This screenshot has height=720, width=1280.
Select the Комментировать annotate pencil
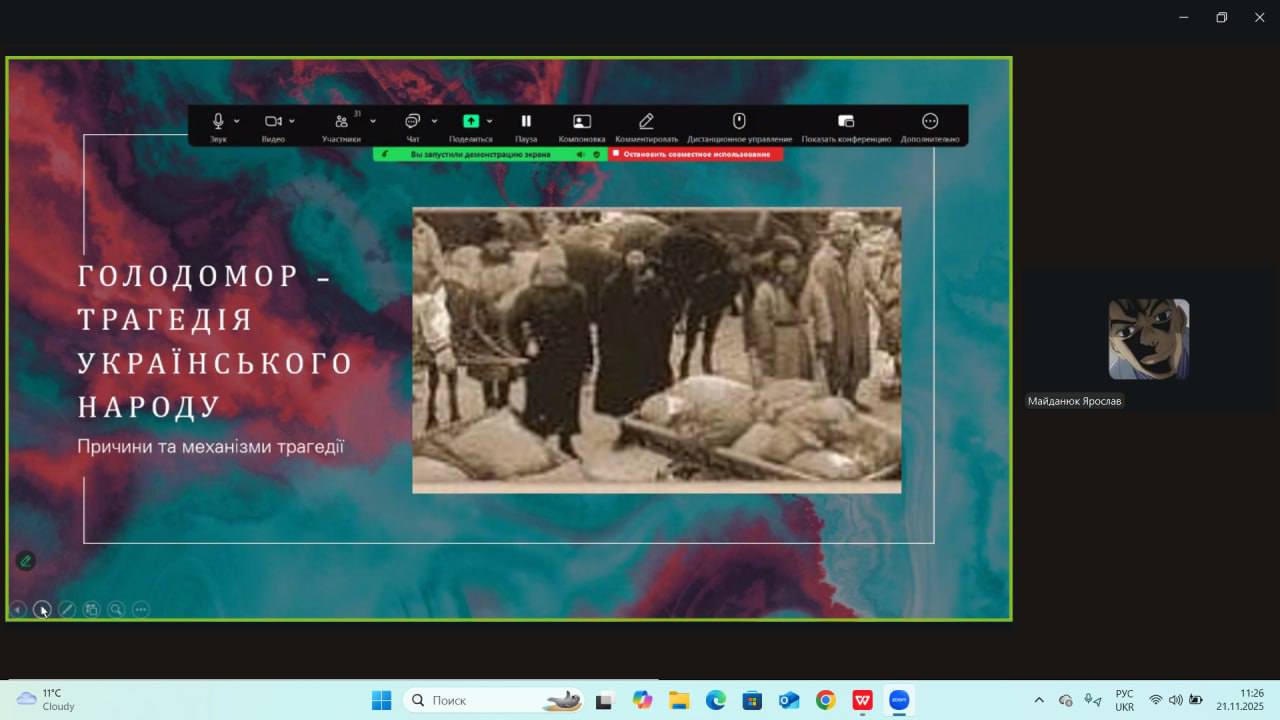click(x=646, y=122)
